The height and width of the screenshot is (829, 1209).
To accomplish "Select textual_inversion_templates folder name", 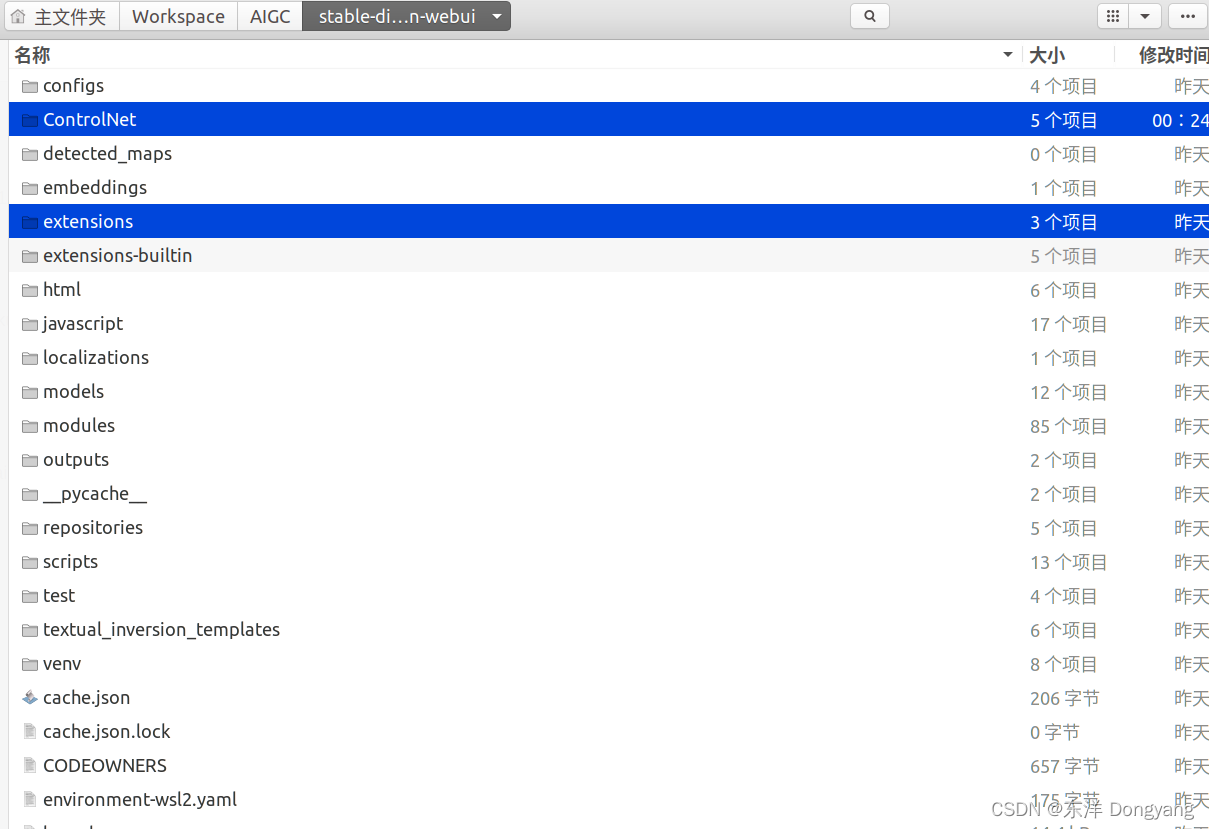I will pos(161,630).
